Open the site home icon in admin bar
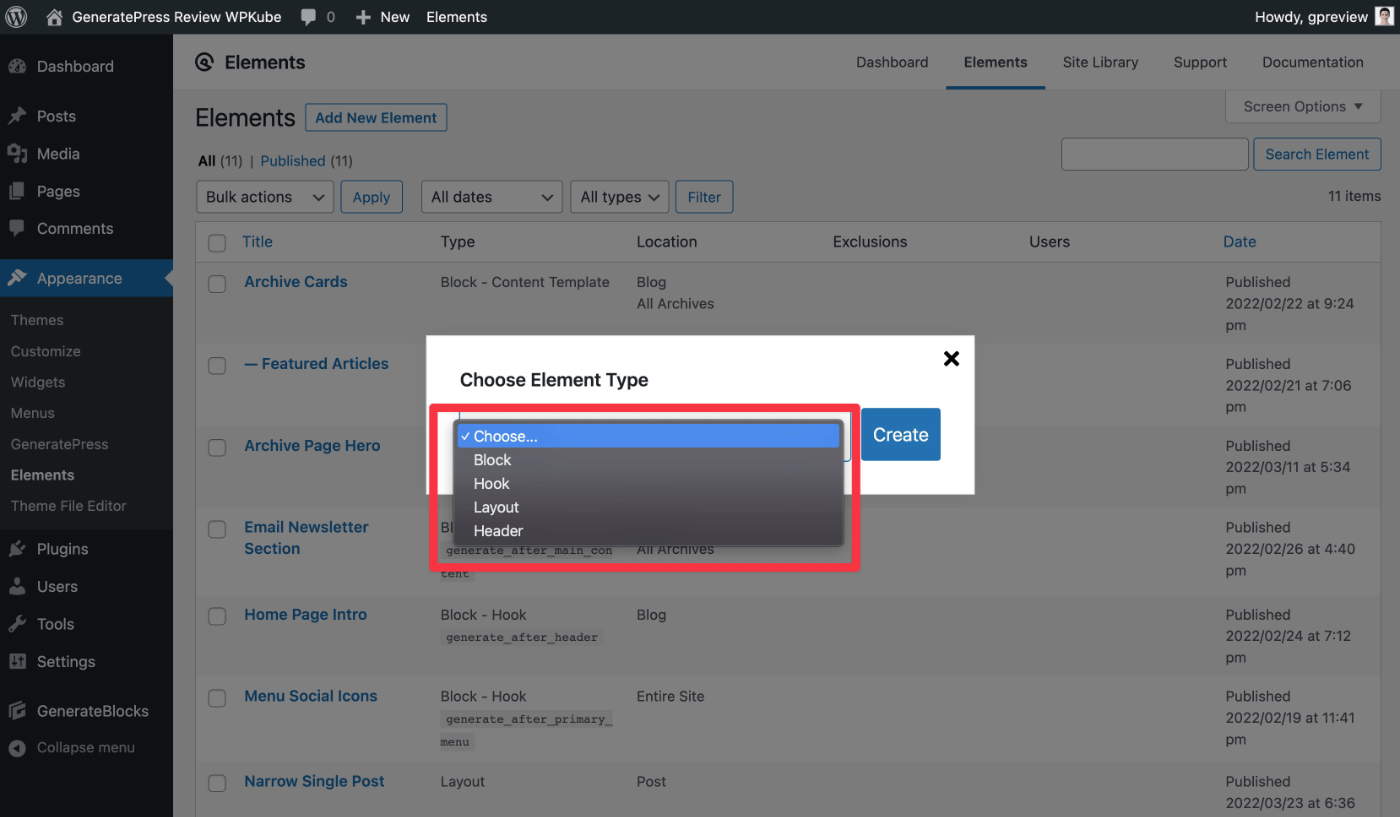Image resolution: width=1400 pixels, height=817 pixels. 55,17
